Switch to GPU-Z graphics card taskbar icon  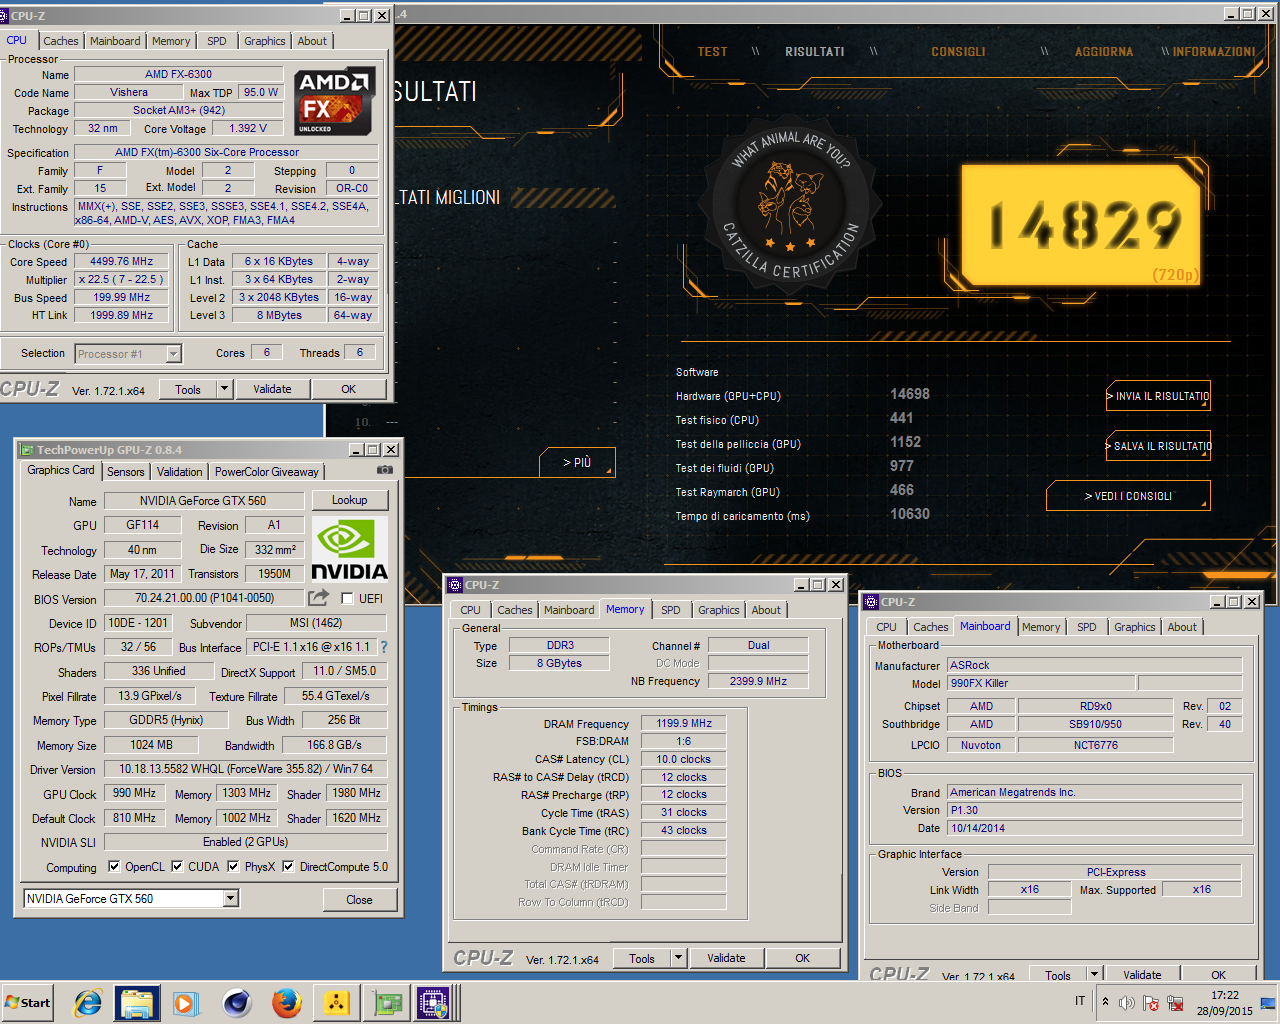point(387,1003)
